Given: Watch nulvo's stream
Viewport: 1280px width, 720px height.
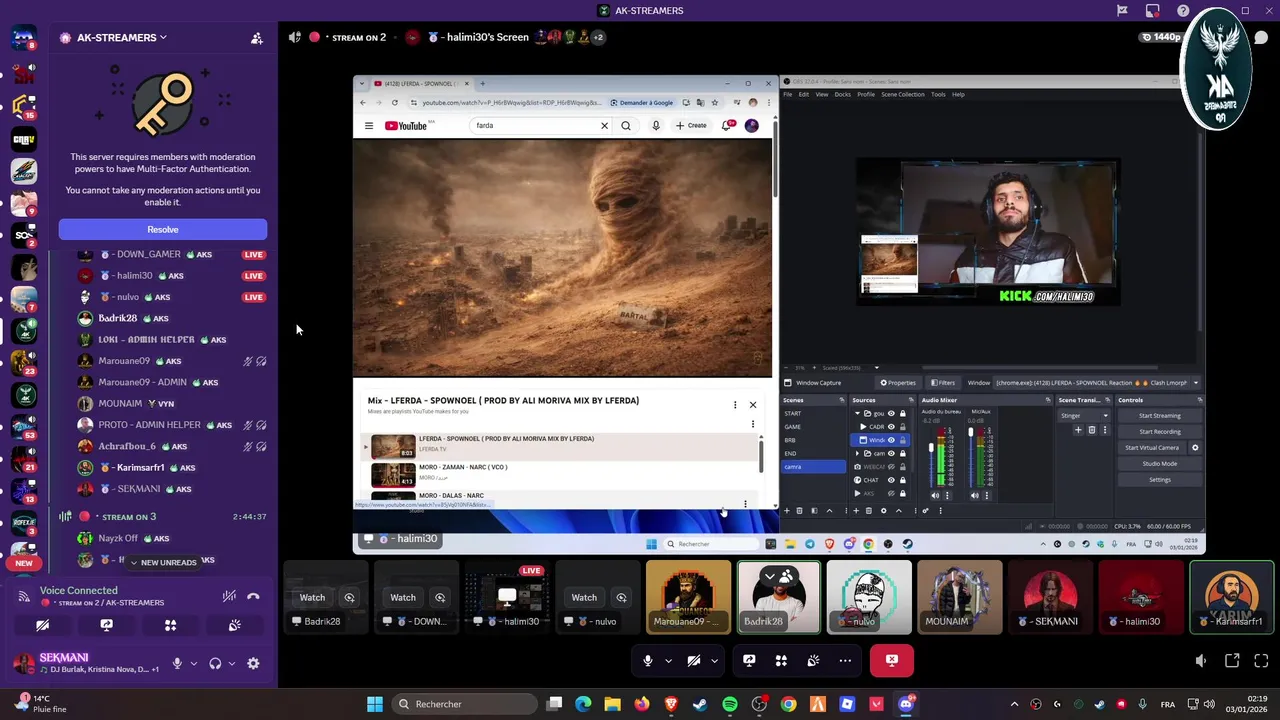Looking at the screenshot, I should [x=584, y=597].
